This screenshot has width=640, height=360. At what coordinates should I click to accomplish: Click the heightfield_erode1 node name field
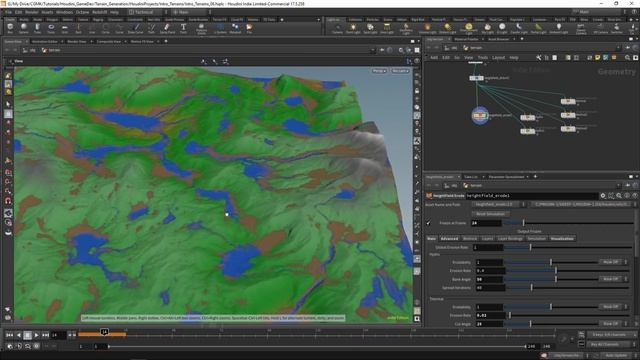531,196
